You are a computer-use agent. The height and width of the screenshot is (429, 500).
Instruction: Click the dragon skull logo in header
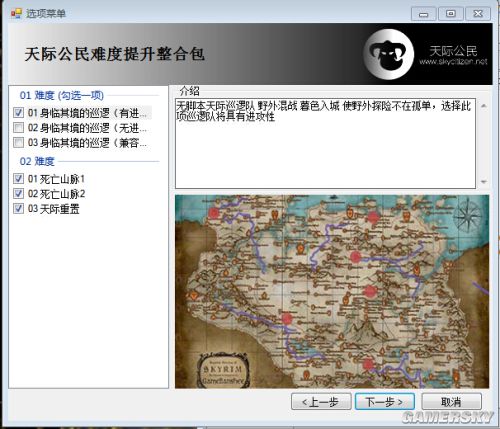coord(389,54)
